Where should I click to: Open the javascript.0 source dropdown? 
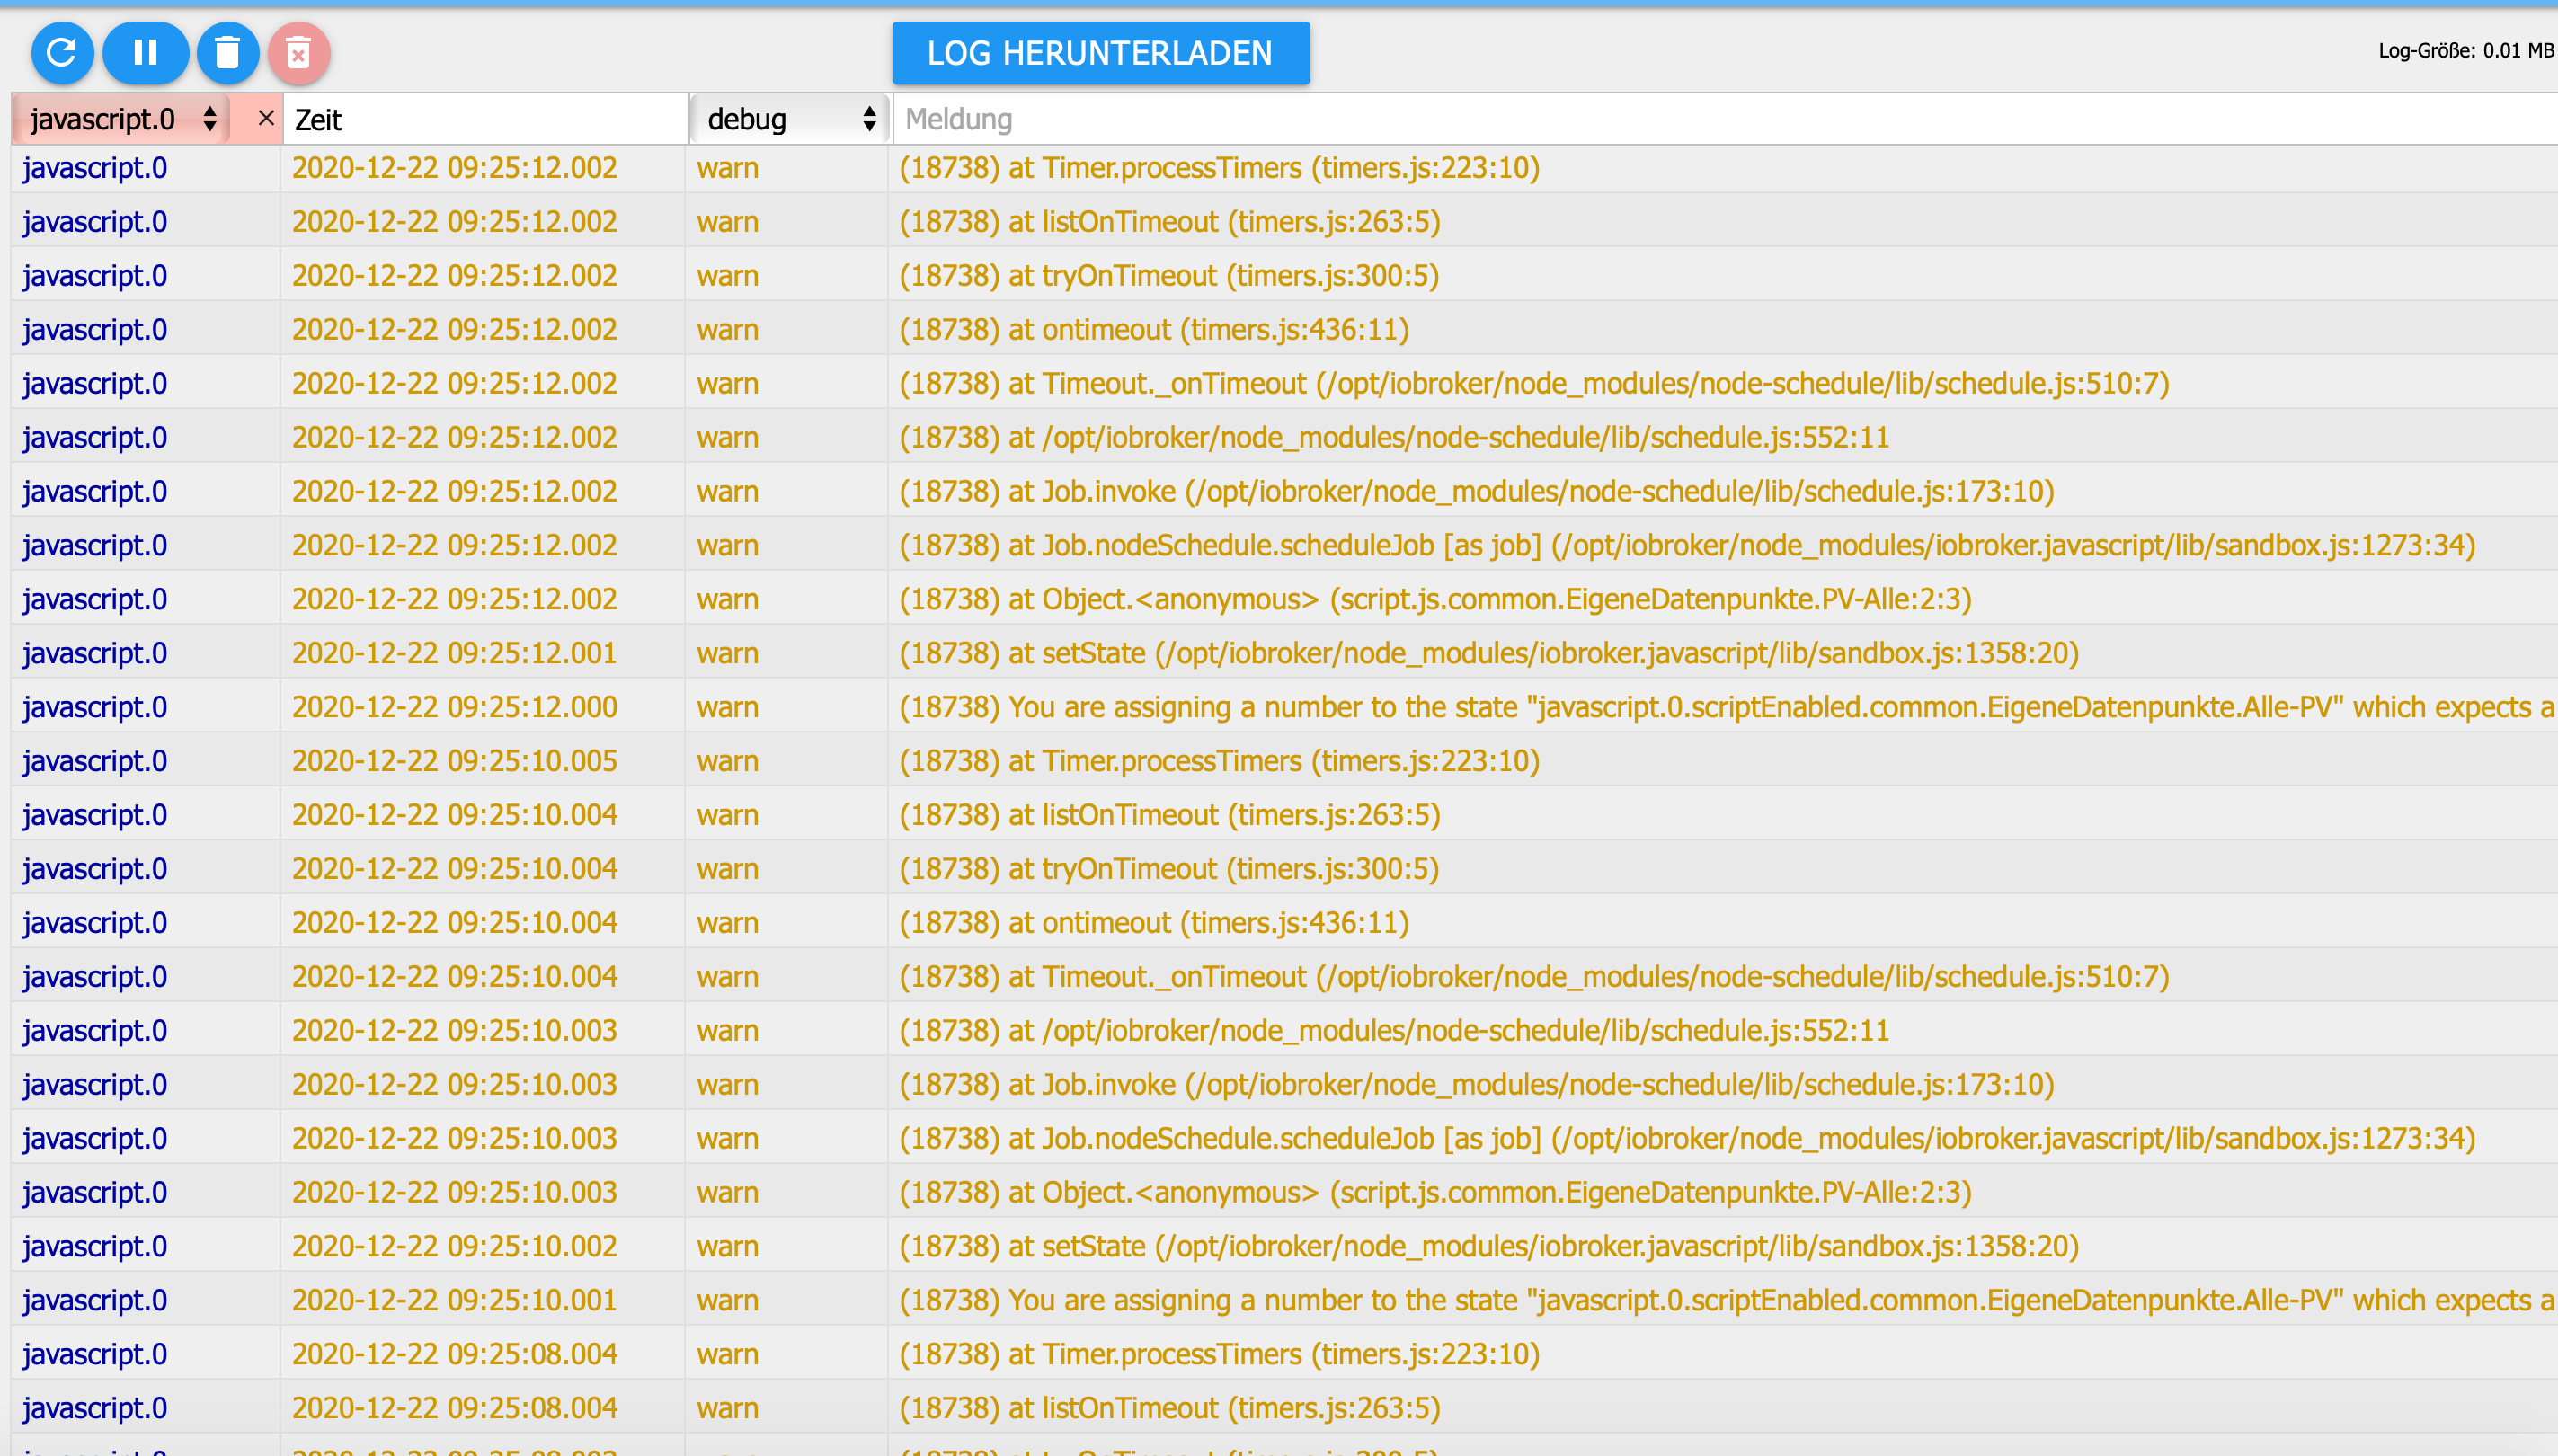click(122, 119)
